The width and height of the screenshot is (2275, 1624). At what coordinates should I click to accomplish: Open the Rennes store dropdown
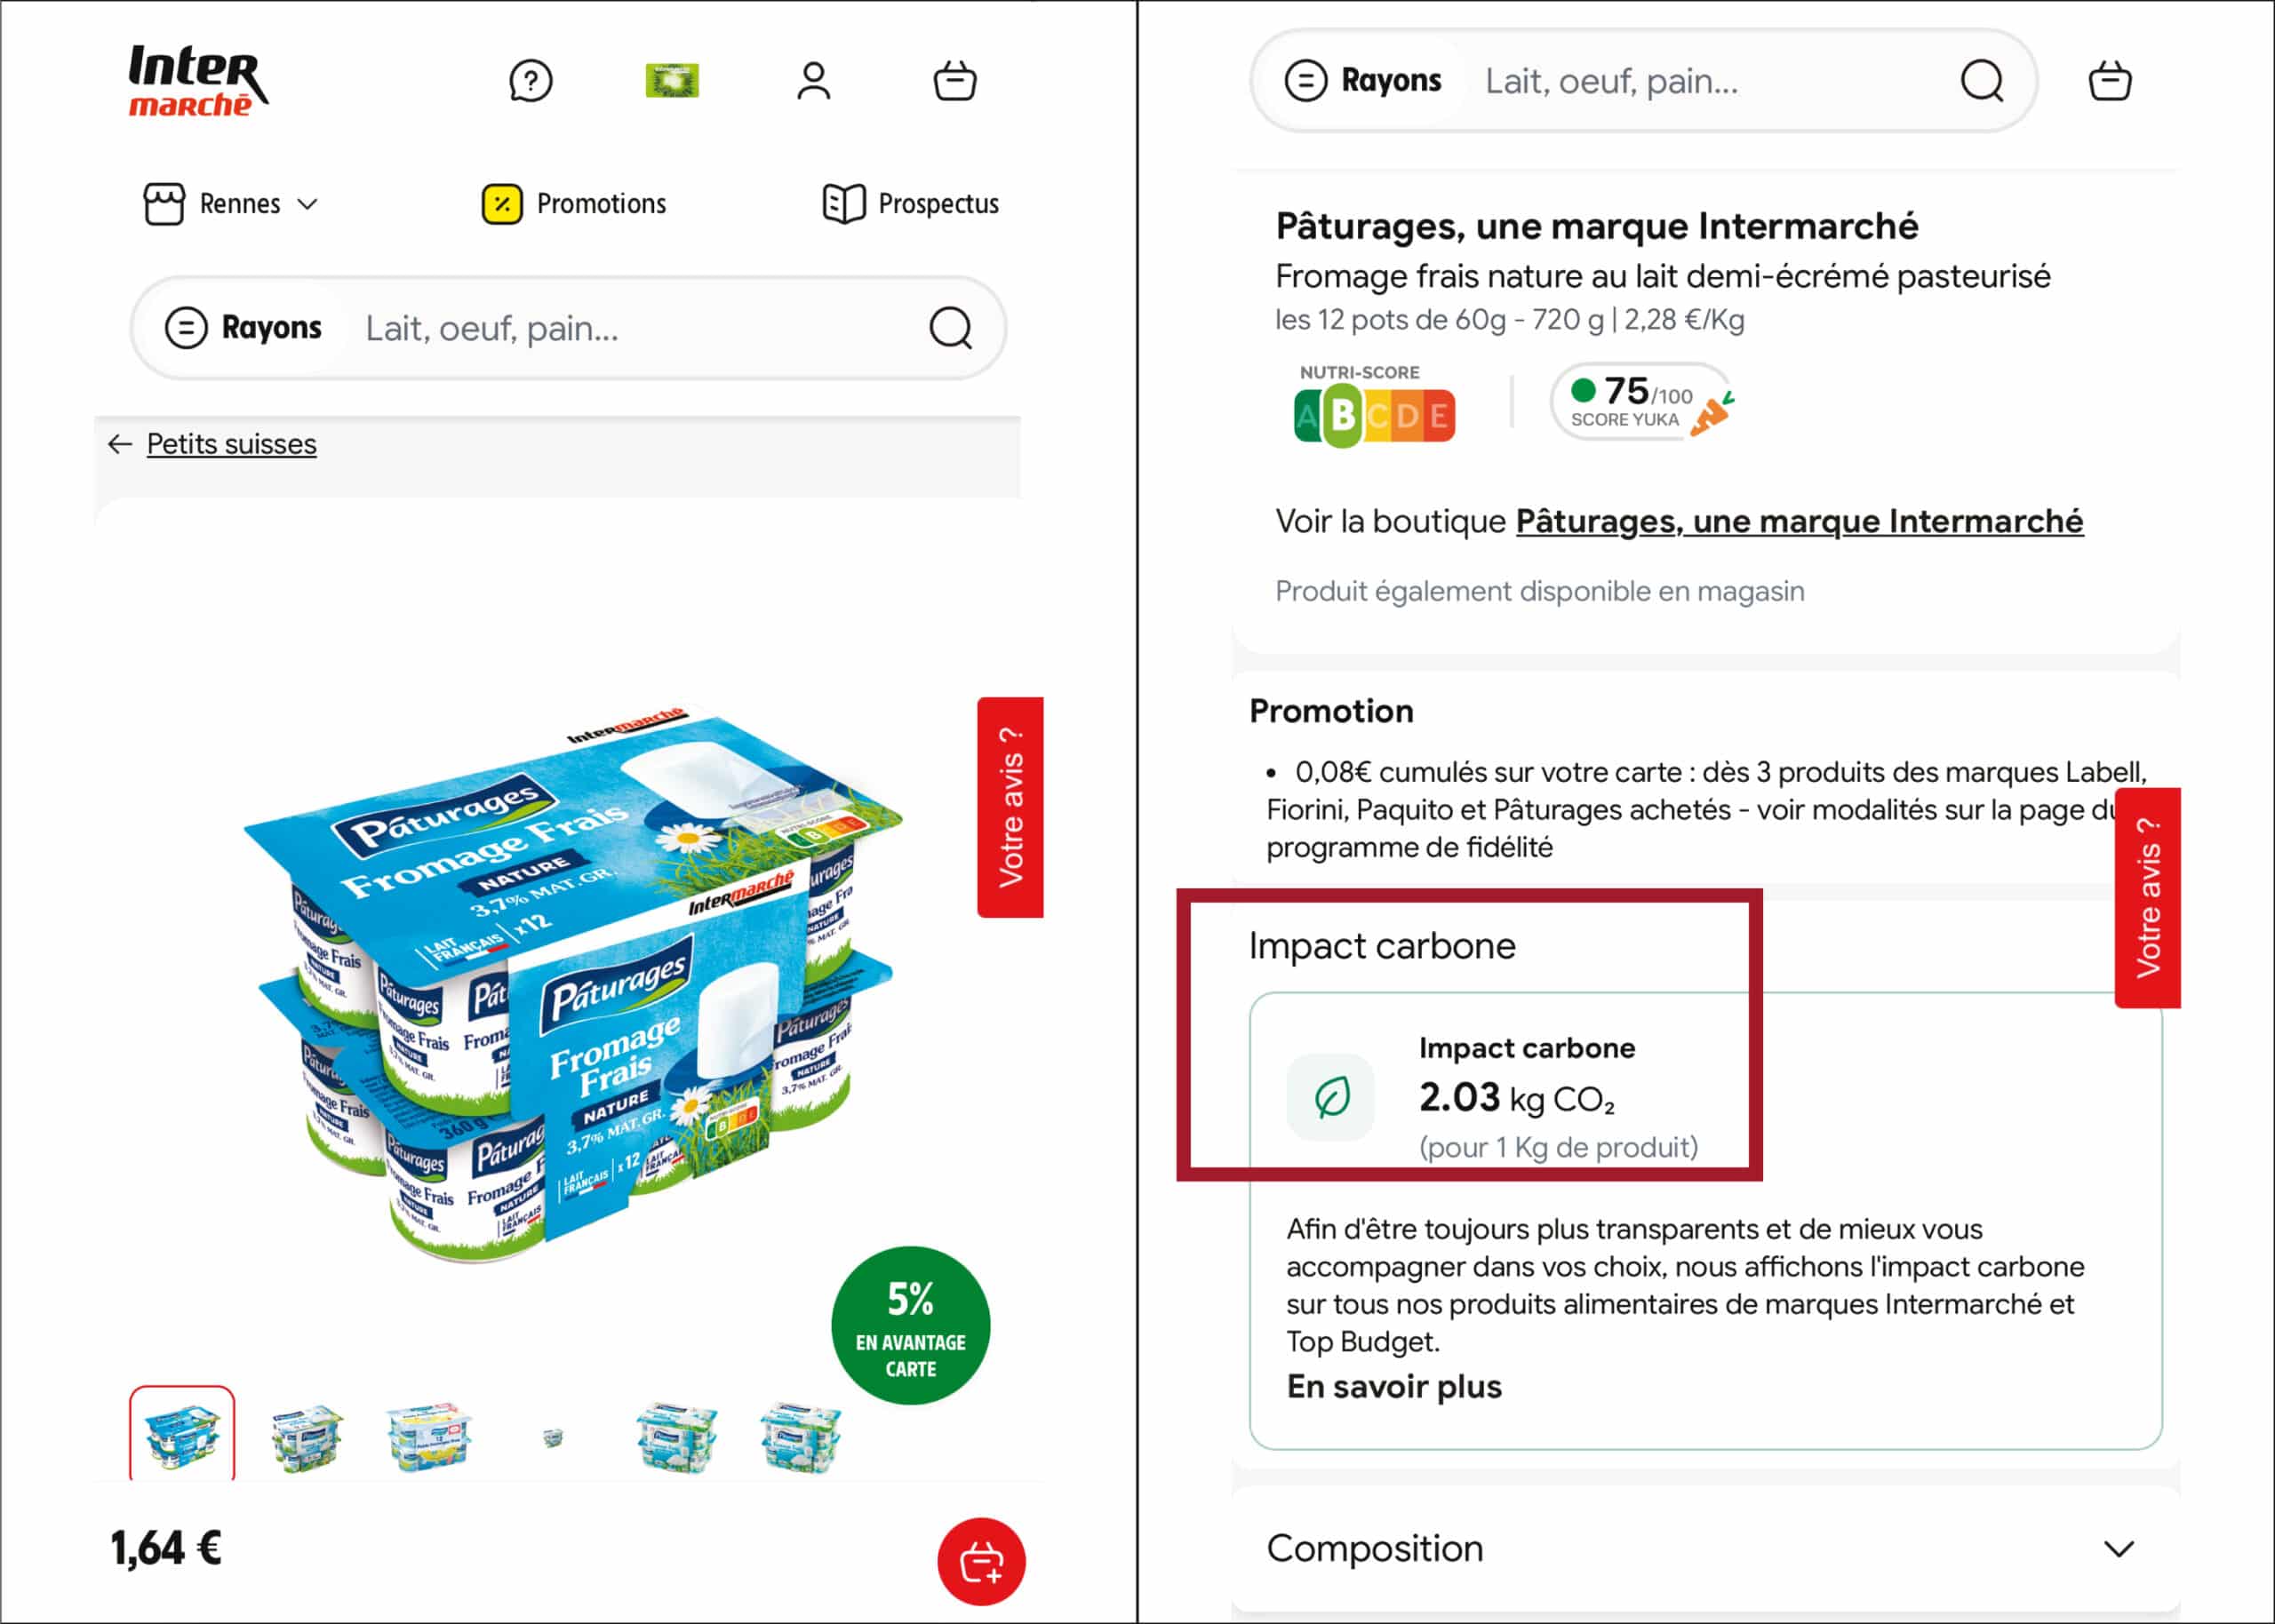231,204
